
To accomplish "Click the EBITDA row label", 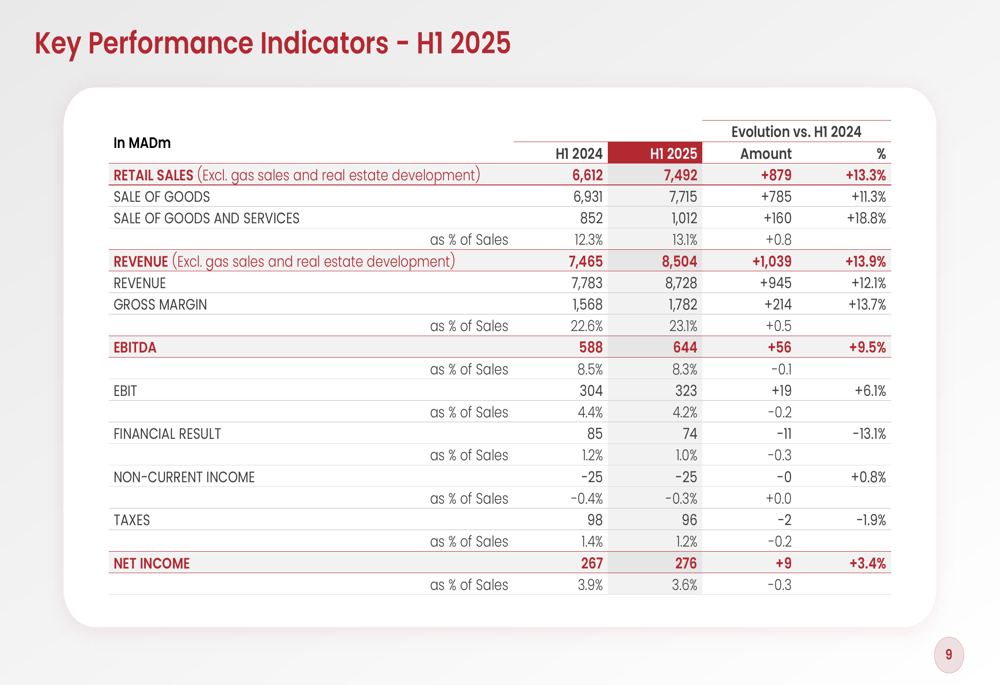I will point(135,348).
